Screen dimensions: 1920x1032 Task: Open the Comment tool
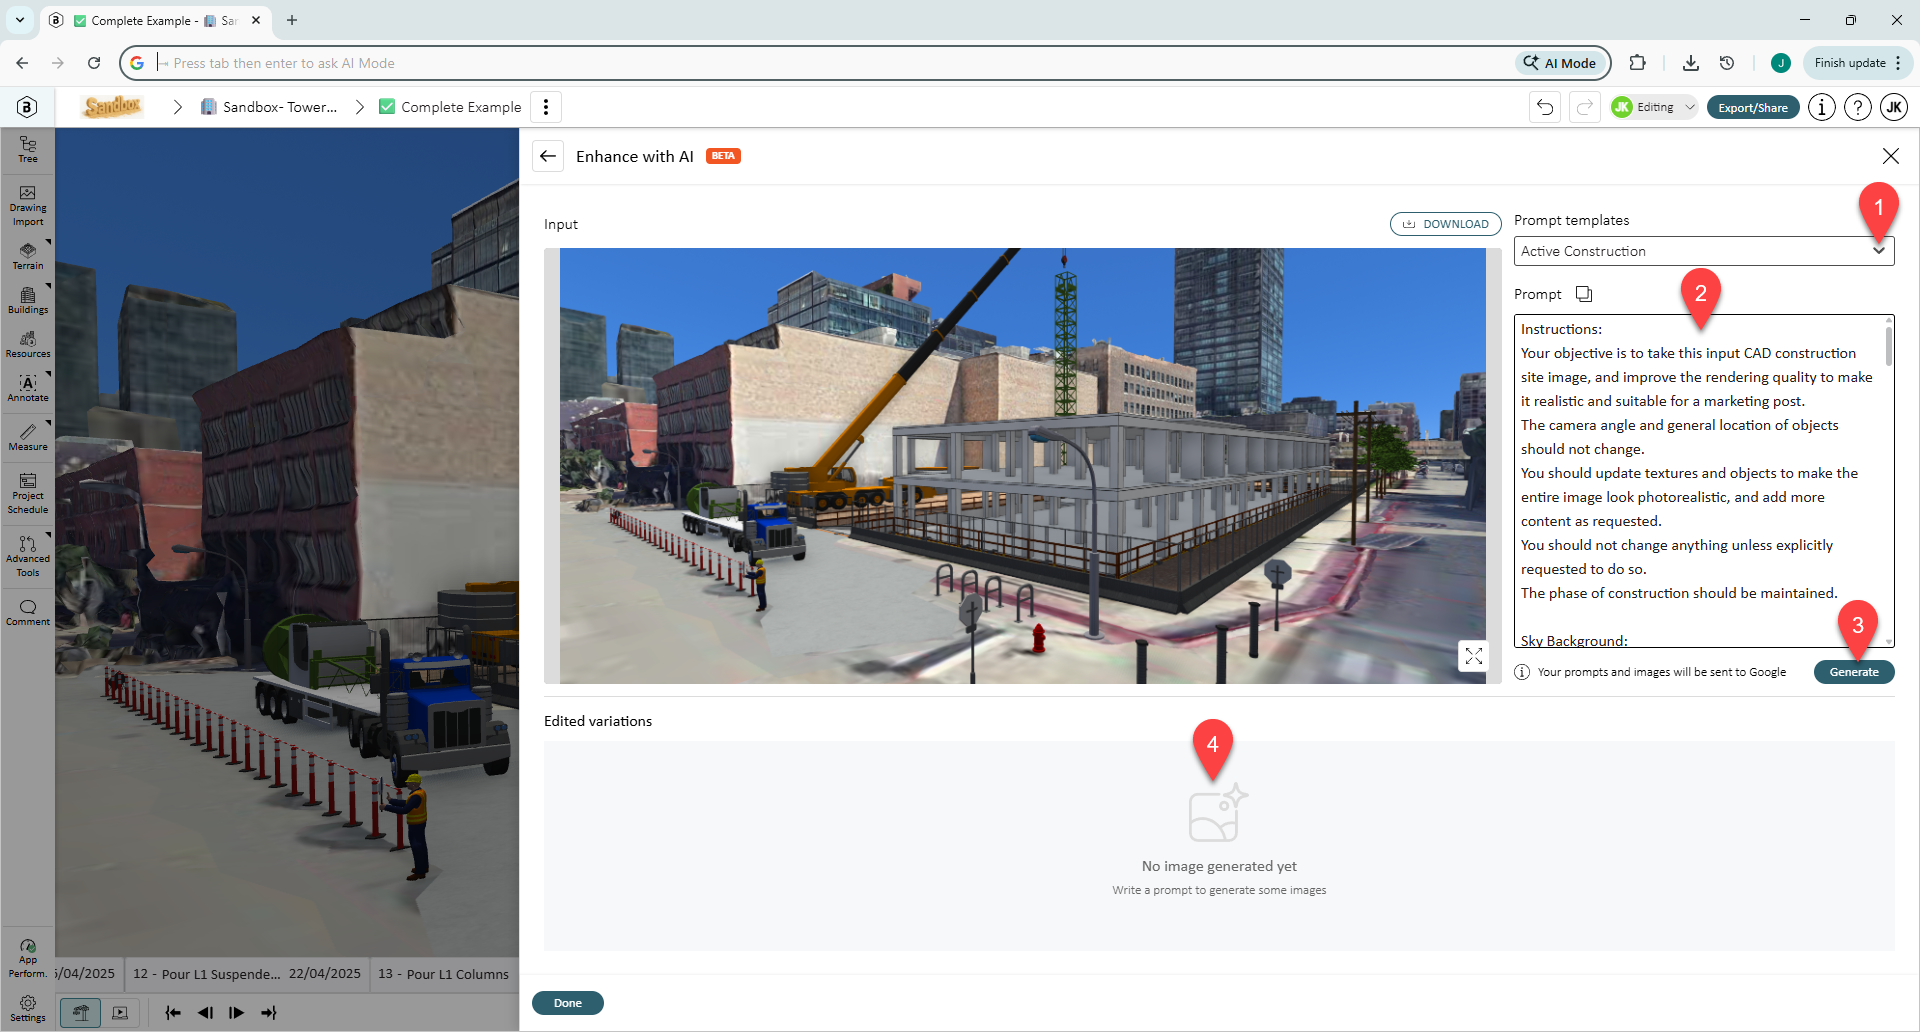pos(28,612)
